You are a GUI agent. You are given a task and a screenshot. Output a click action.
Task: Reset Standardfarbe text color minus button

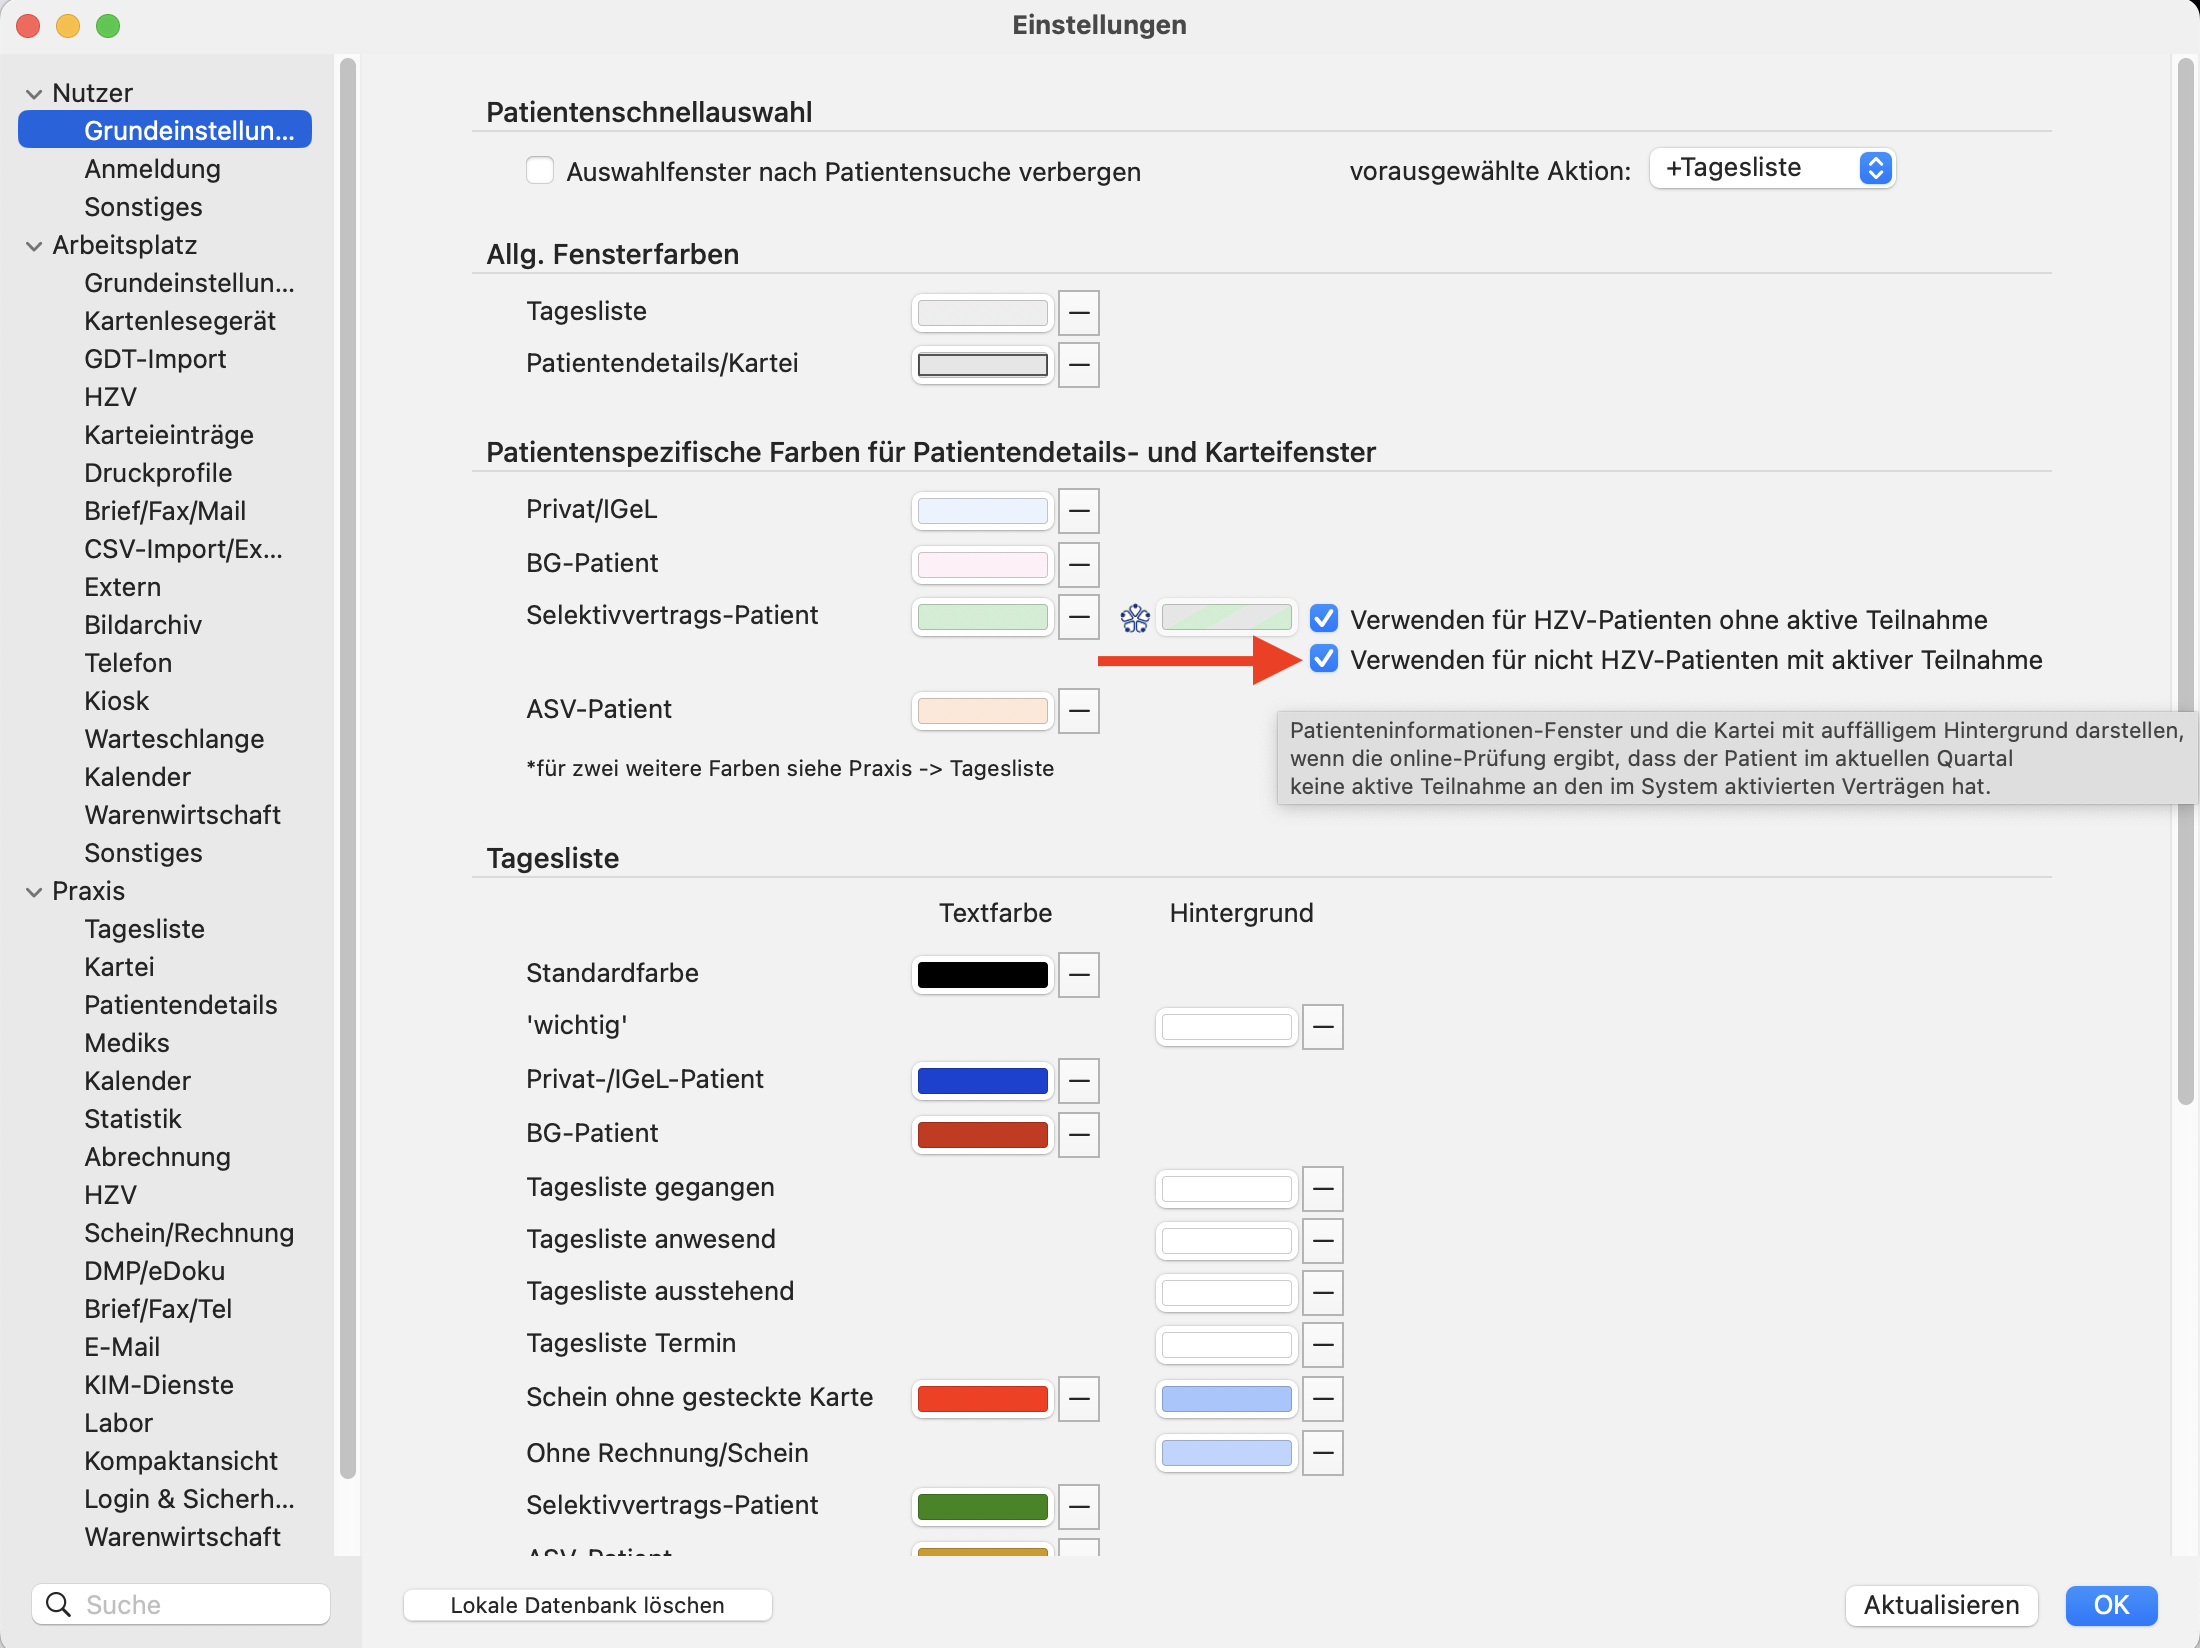[1079, 975]
